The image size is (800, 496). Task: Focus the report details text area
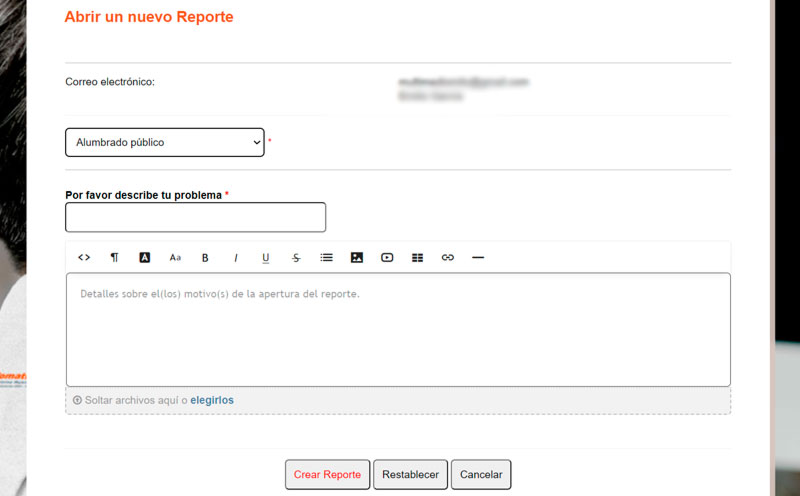(398, 330)
